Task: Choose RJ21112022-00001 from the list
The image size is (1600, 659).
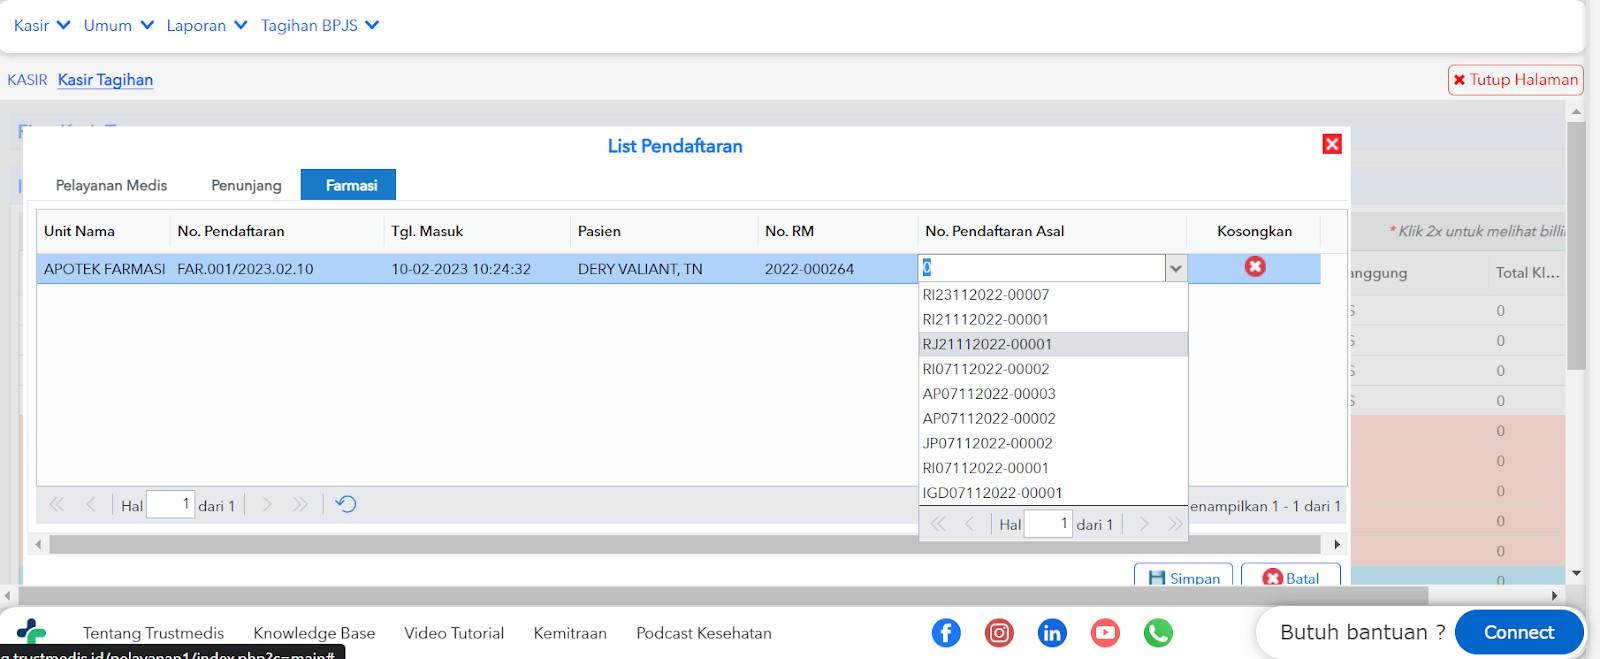Action: [1053, 344]
